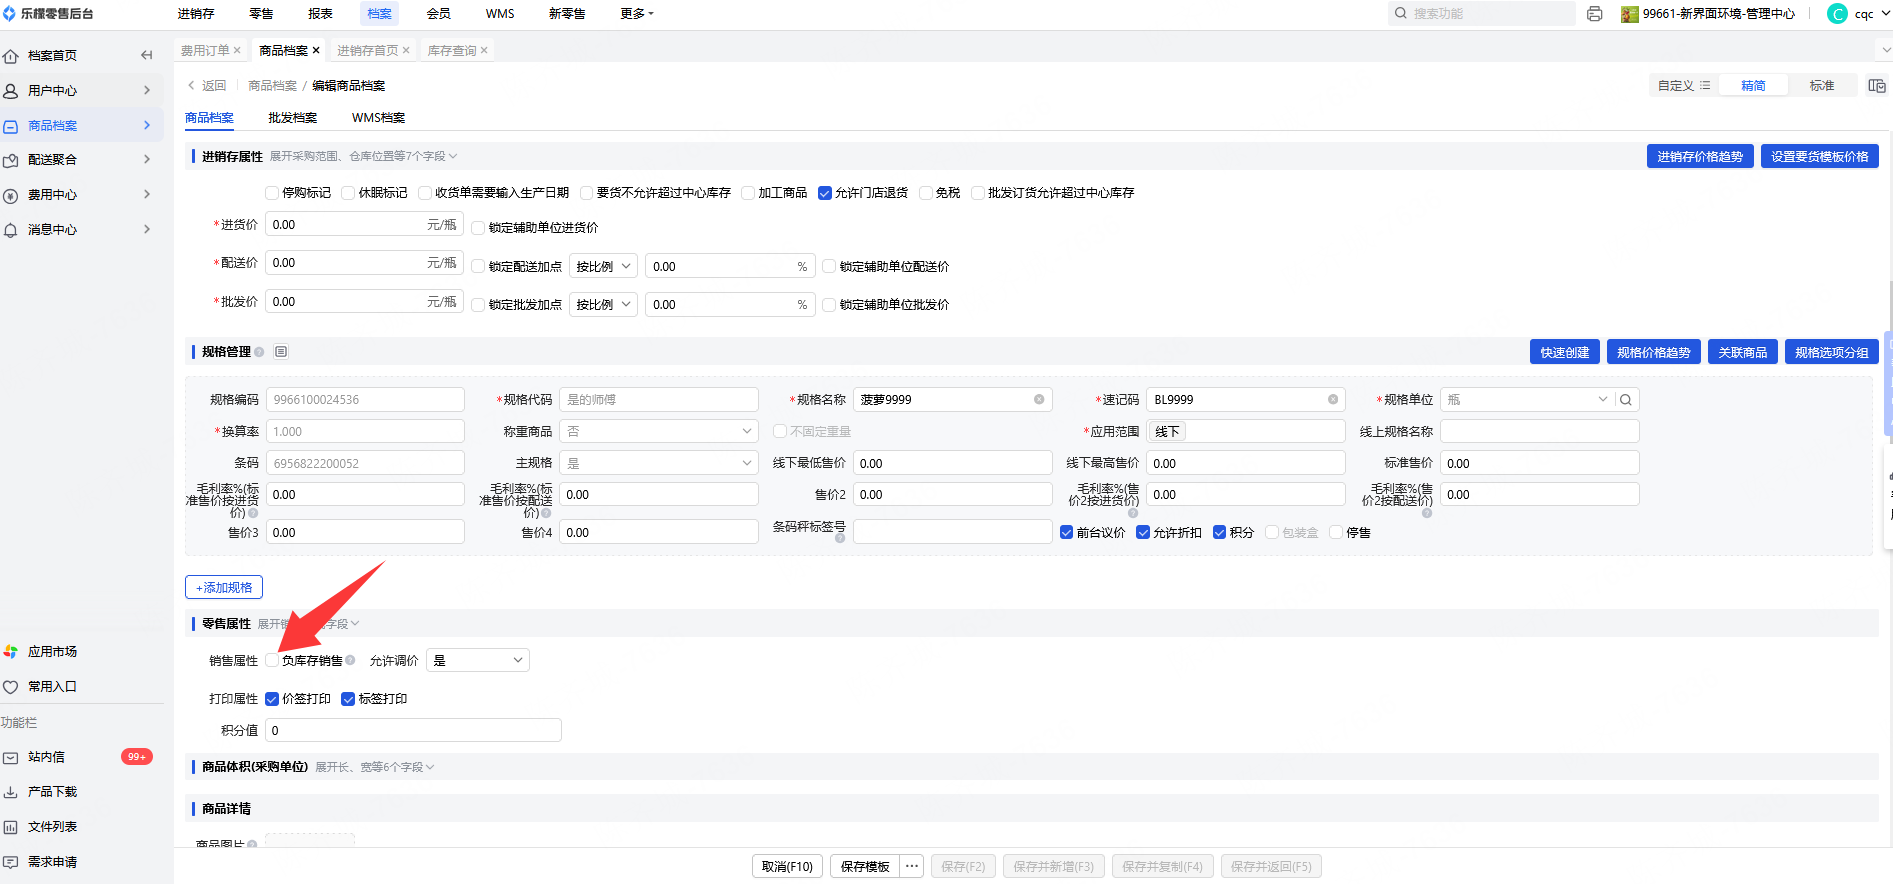Close the 进销存首页 tab
Screen dimensions: 1893x884
pyautogui.click(x=406, y=51)
